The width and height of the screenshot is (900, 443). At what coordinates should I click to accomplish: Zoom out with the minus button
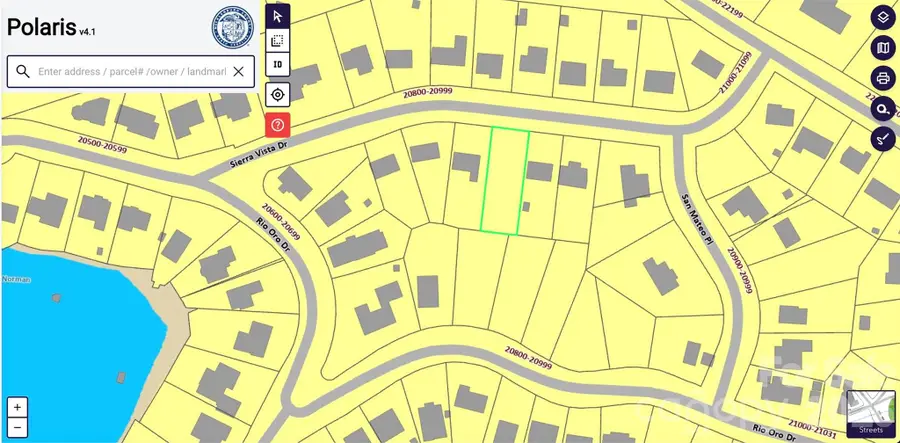[18, 428]
